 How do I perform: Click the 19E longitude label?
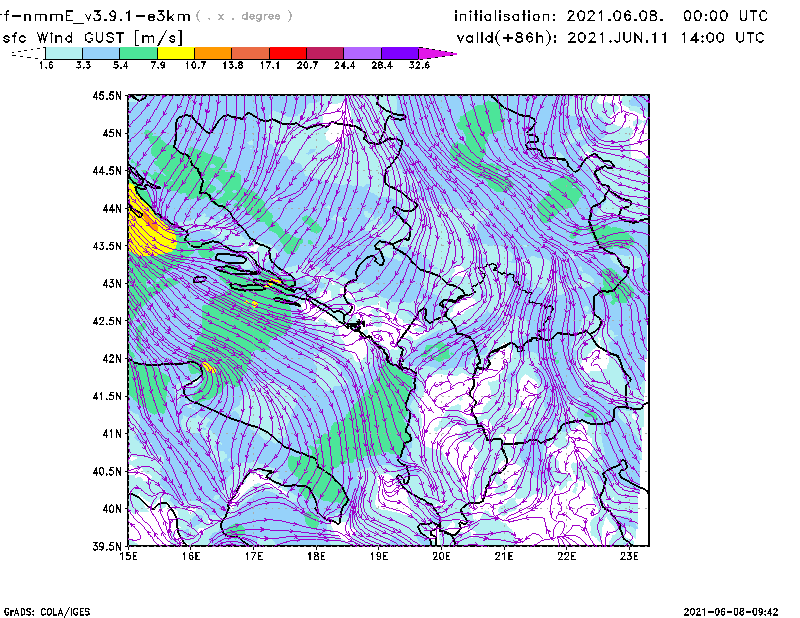tap(379, 556)
